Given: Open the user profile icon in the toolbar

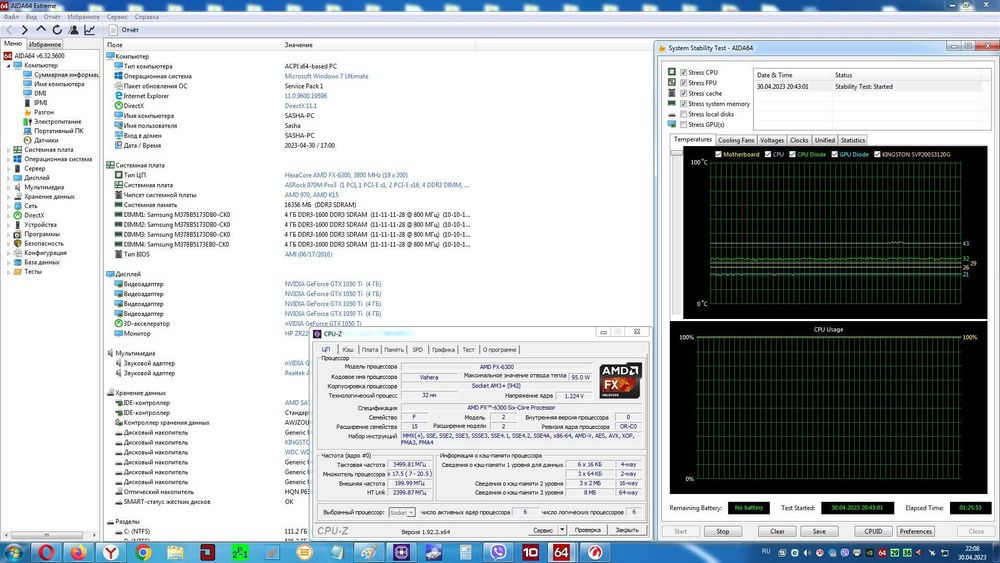Looking at the screenshot, I should point(76,30).
